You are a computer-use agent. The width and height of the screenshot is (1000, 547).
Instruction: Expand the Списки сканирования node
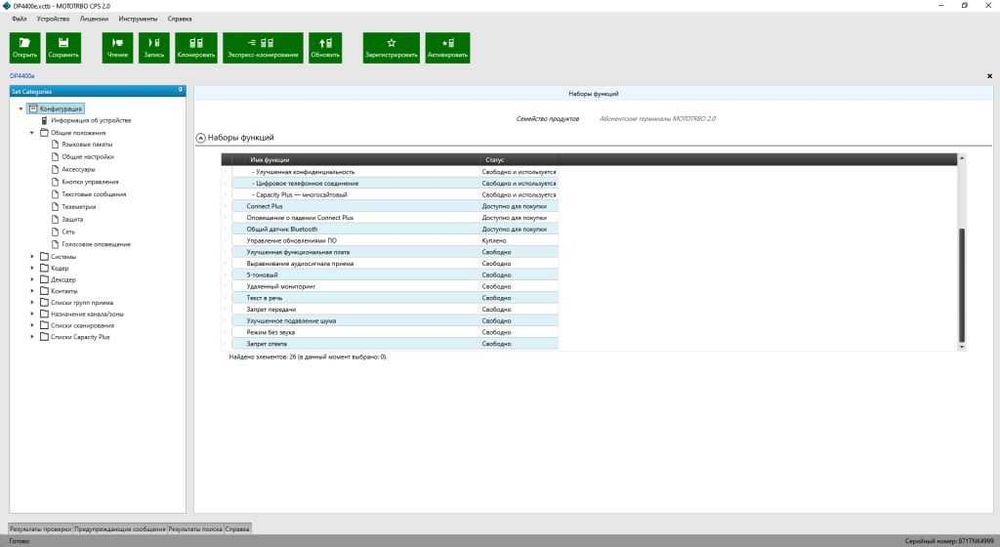32,325
